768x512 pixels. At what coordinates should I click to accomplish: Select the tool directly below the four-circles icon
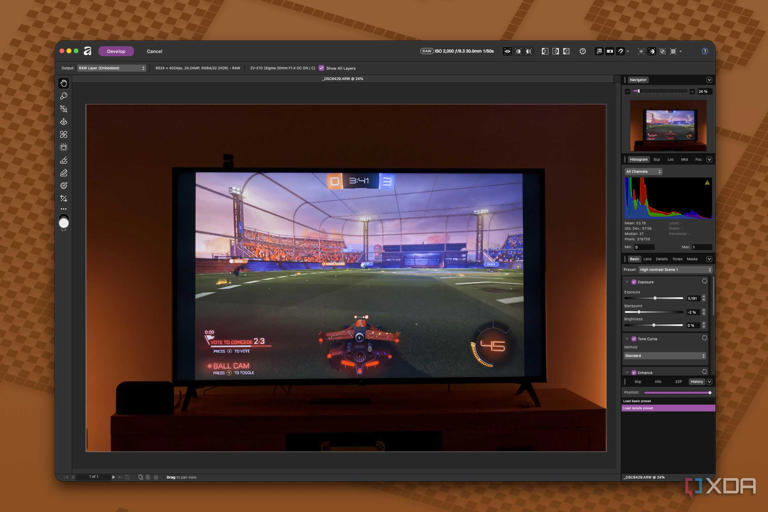(x=64, y=147)
